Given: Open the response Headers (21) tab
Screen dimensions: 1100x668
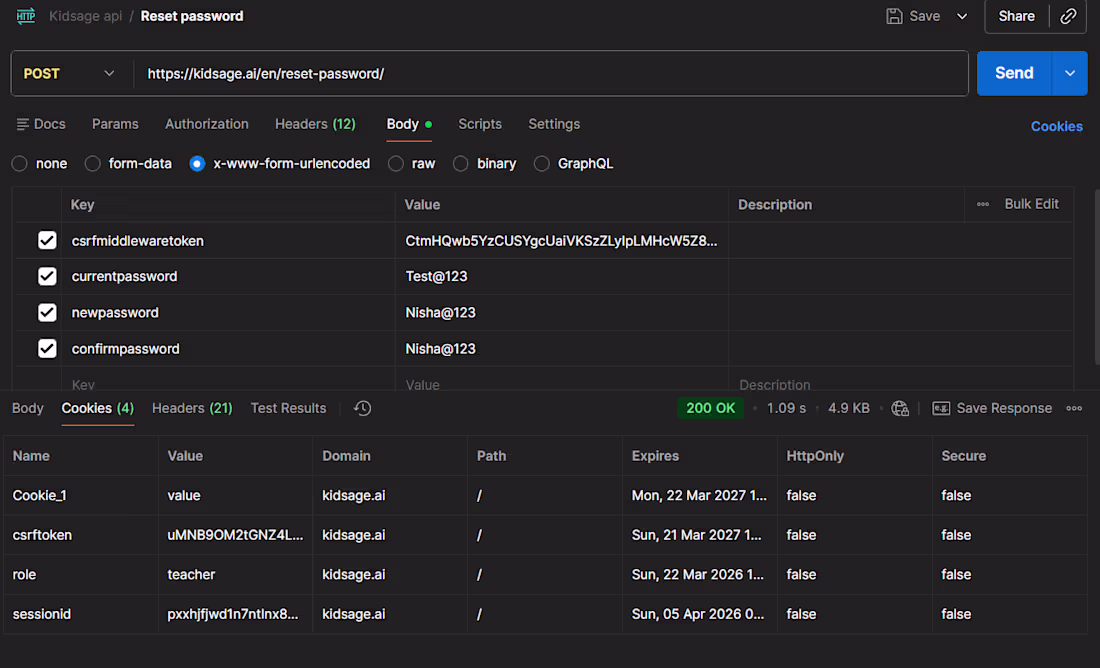Looking at the screenshot, I should pos(192,408).
